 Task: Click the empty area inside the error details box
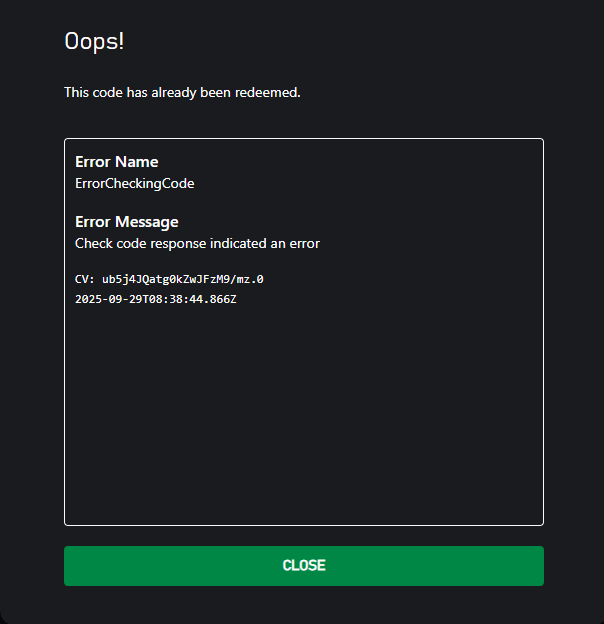pyautogui.click(x=303, y=420)
